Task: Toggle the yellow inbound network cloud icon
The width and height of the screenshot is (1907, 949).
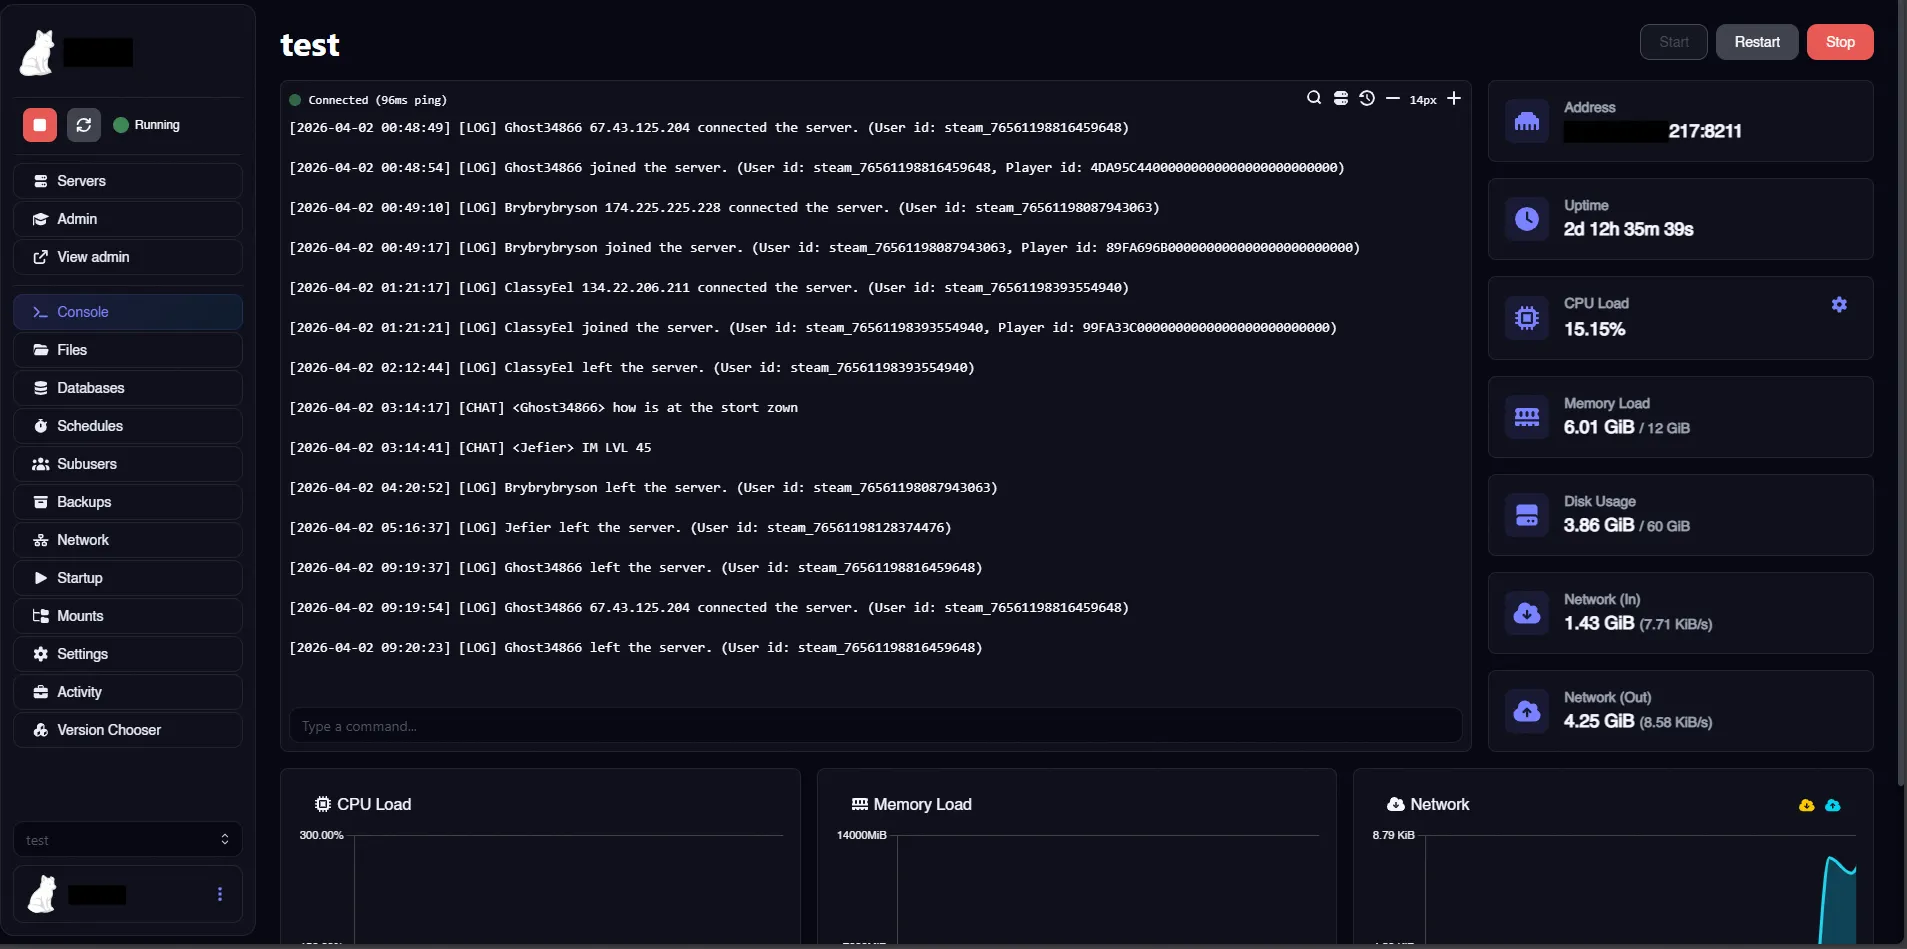Action: click(1806, 805)
